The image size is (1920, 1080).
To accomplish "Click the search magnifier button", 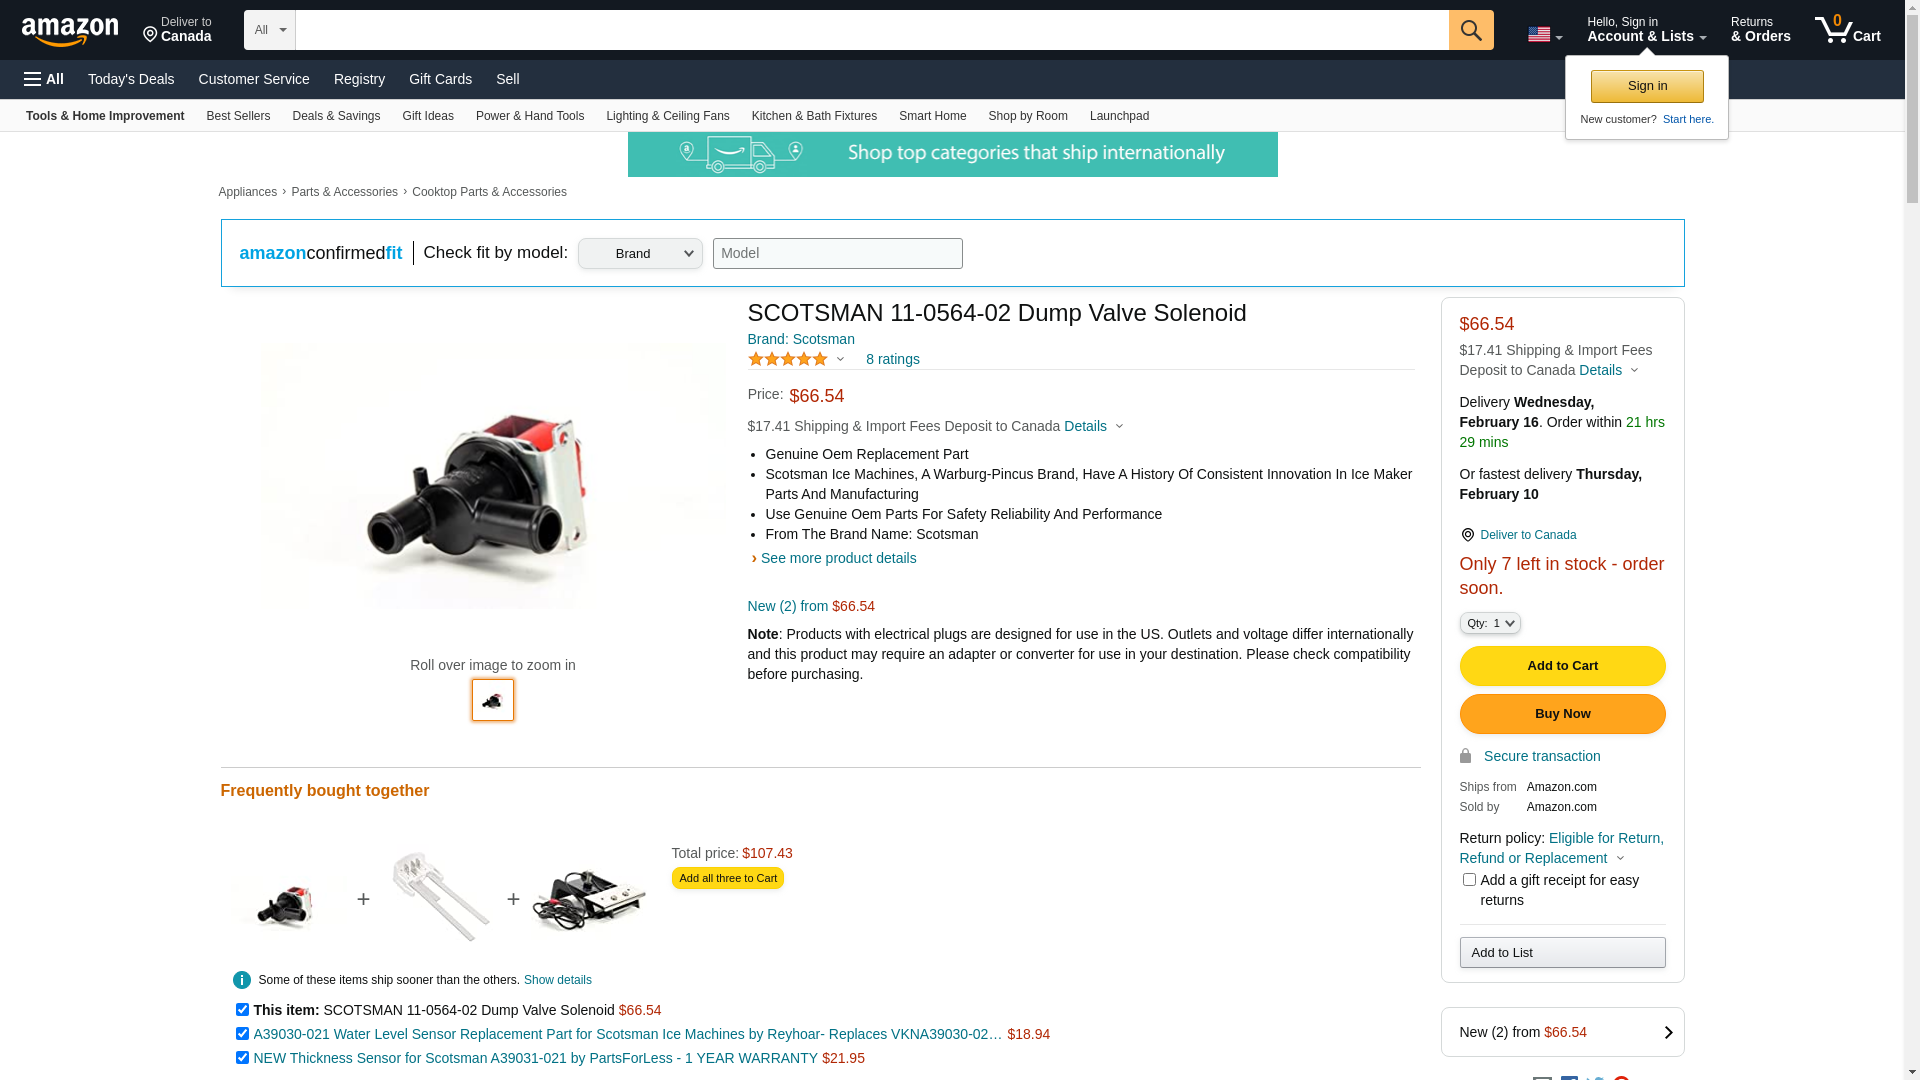I will pyautogui.click(x=1470, y=30).
